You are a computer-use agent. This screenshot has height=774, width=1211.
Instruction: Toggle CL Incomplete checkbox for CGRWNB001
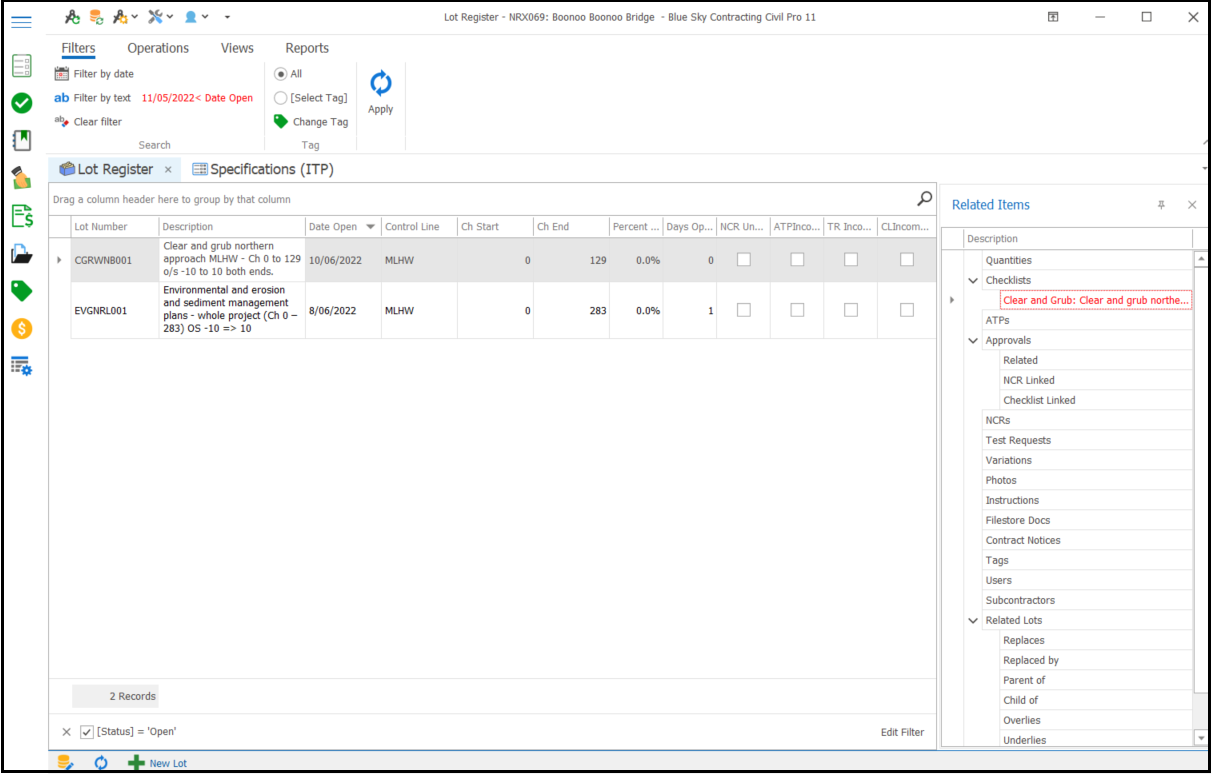[x=907, y=260]
